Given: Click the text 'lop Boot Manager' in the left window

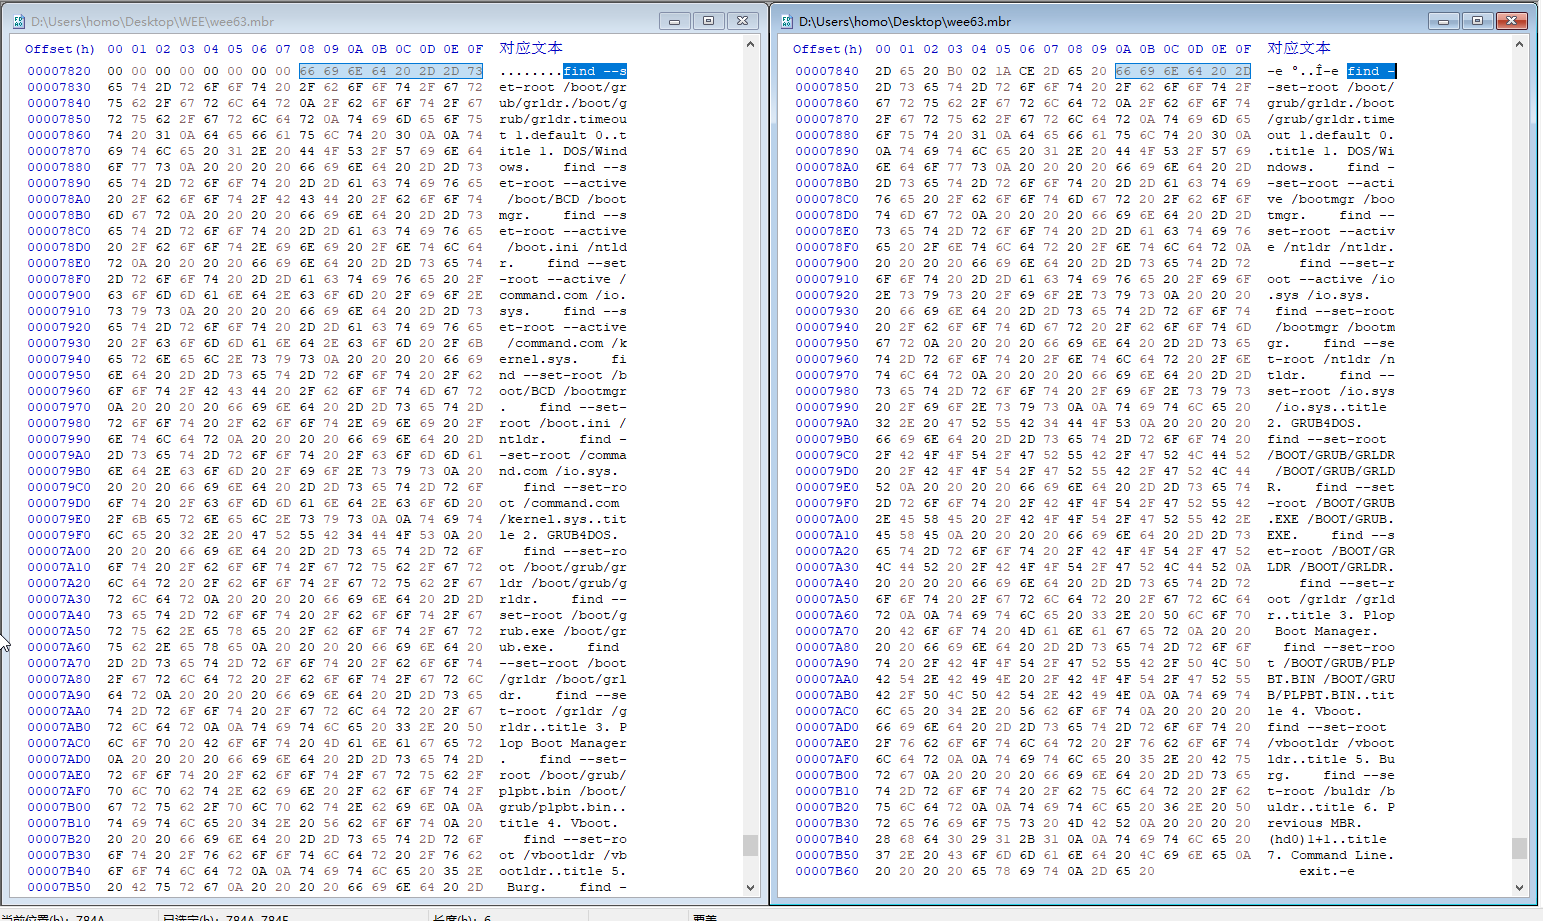Looking at the screenshot, I should point(563,743).
